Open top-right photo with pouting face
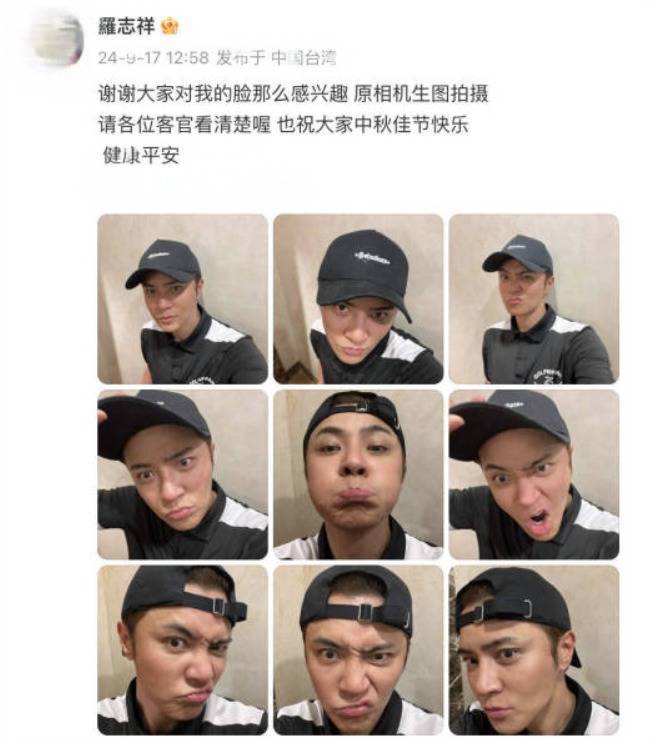Image resolution: width=655 pixels, height=744 pixels. click(x=534, y=299)
